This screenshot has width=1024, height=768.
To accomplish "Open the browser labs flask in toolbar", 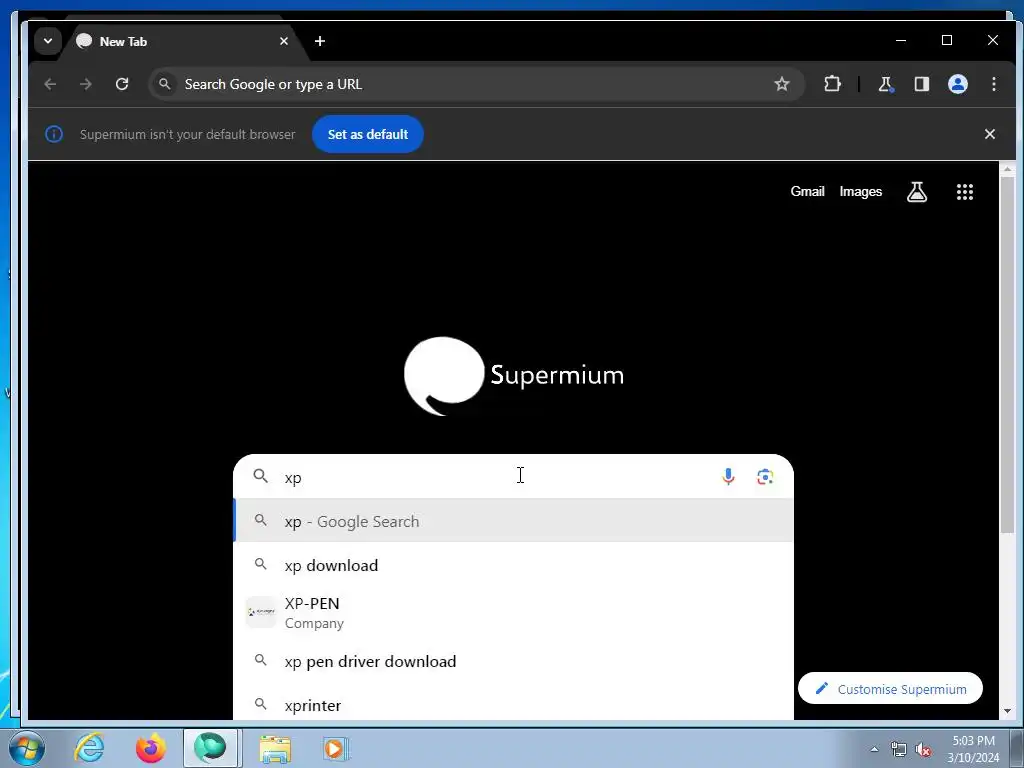I will point(886,84).
